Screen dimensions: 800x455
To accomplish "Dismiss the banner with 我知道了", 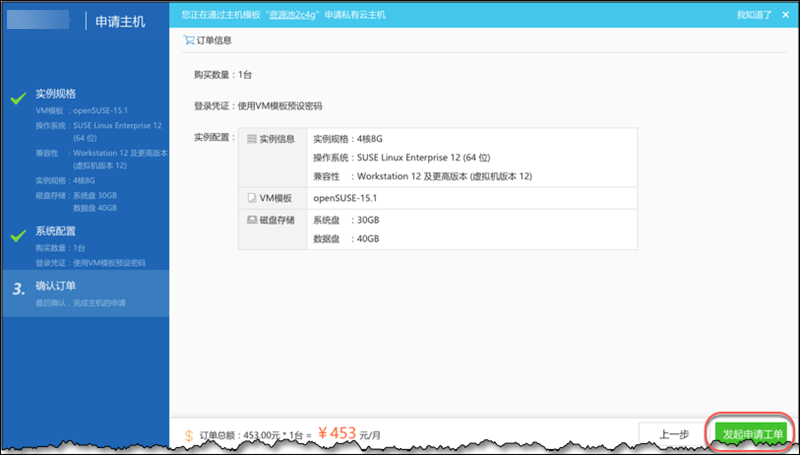I will coord(755,15).
